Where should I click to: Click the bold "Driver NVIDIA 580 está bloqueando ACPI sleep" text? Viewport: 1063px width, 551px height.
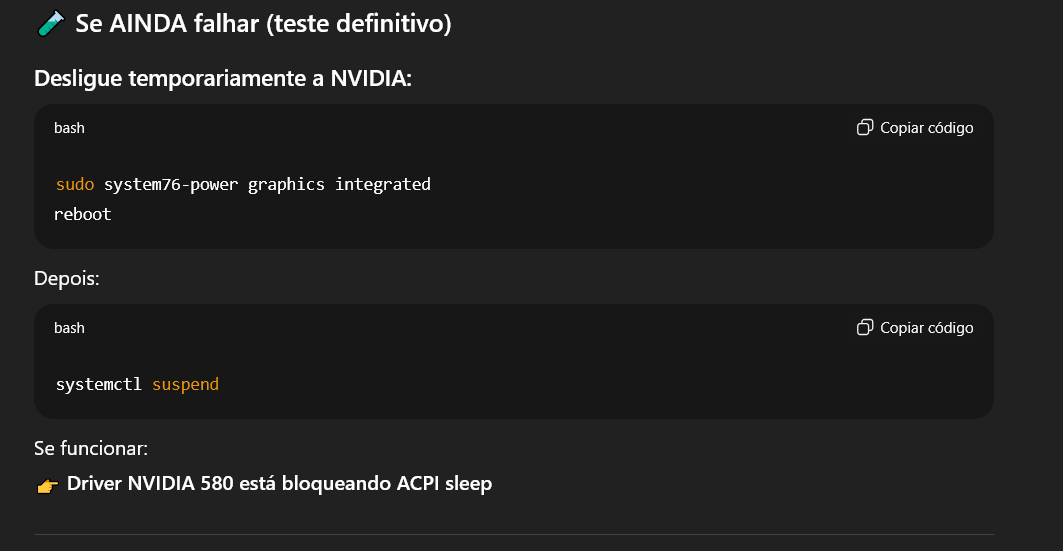point(279,484)
